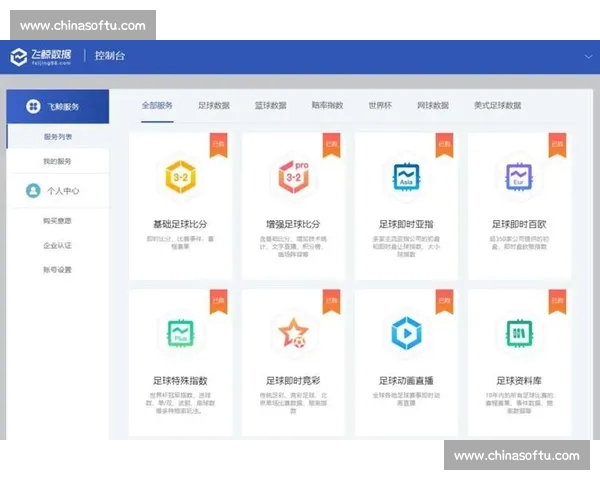Click the orange star football icon
The width and height of the screenshot is (600, 480).
(293, 333)
